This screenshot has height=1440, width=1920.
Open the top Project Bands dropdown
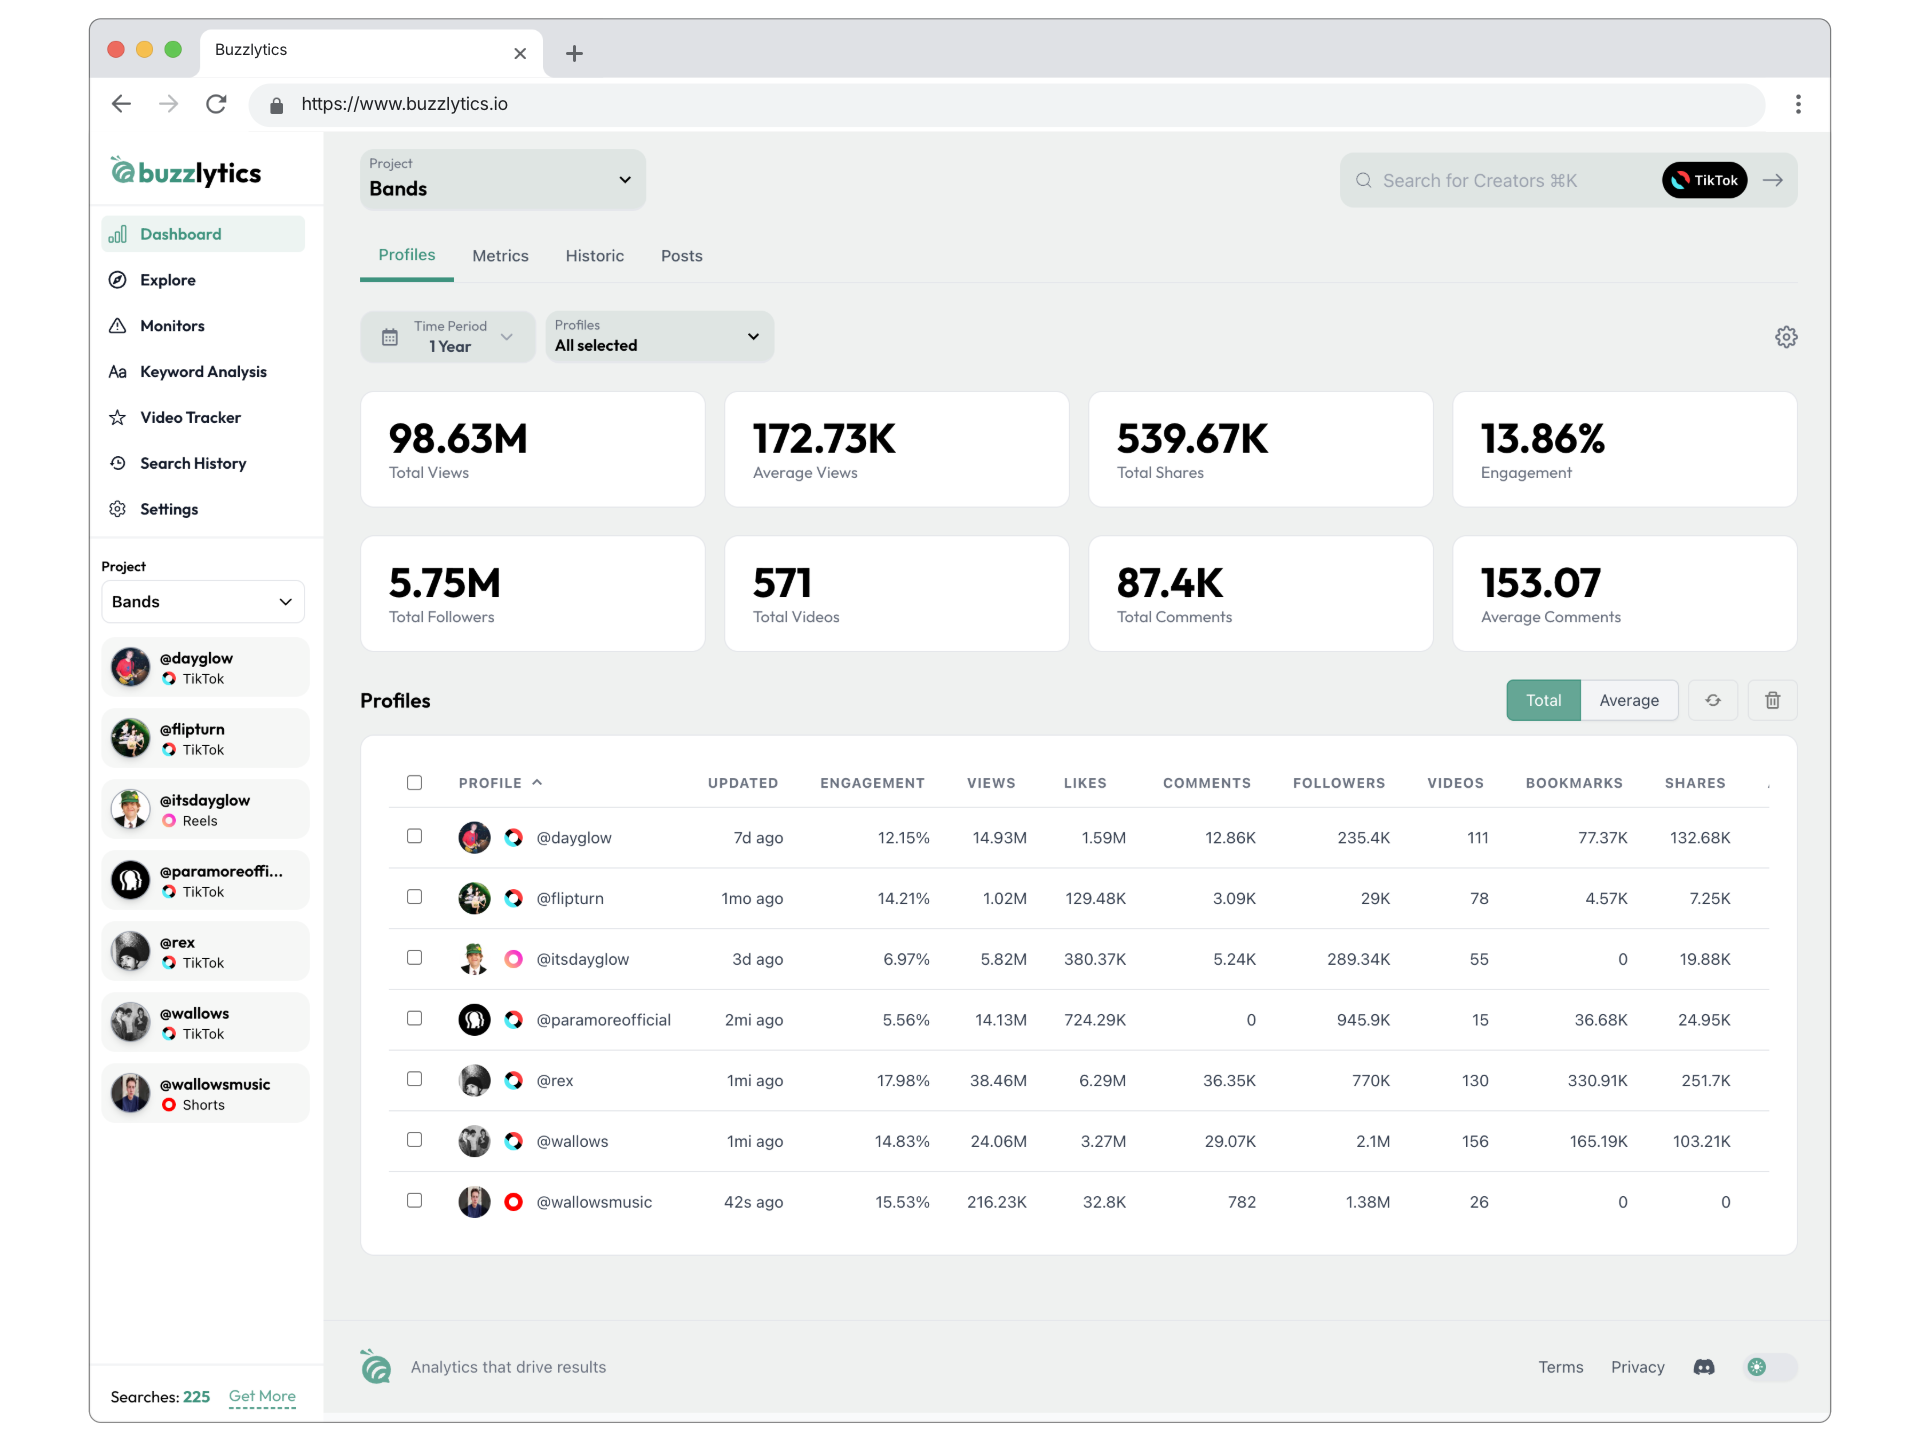click(x=503, y=180)
